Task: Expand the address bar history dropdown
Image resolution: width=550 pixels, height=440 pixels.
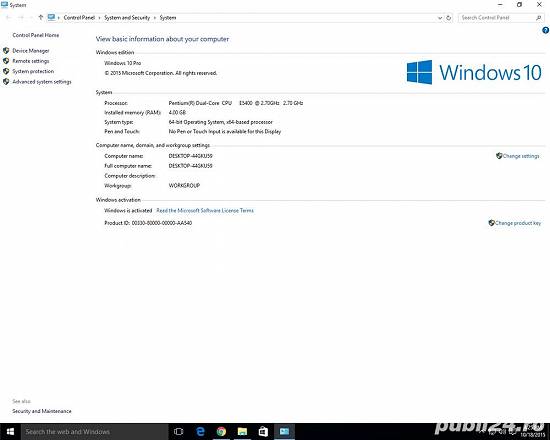Action: pyautogui.click(x=440, y=18)
